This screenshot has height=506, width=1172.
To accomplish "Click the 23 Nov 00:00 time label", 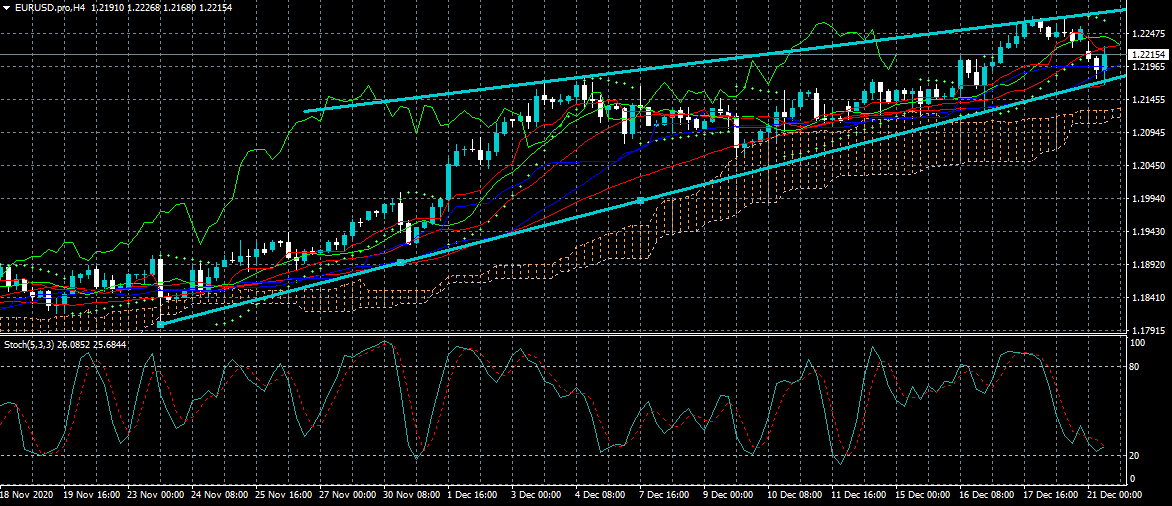I will click(156, 495).
